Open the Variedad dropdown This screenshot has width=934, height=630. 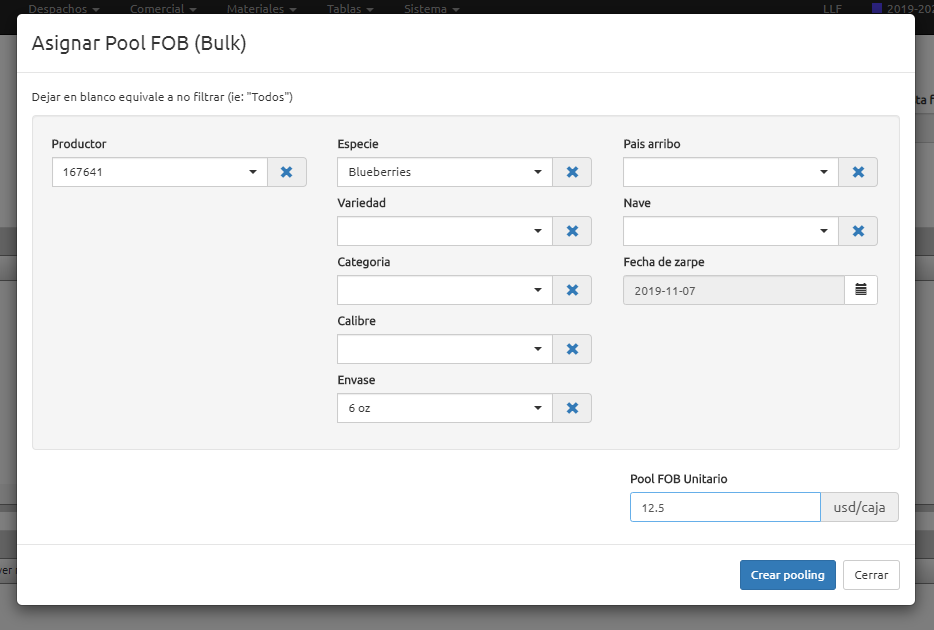coord(445,231)
